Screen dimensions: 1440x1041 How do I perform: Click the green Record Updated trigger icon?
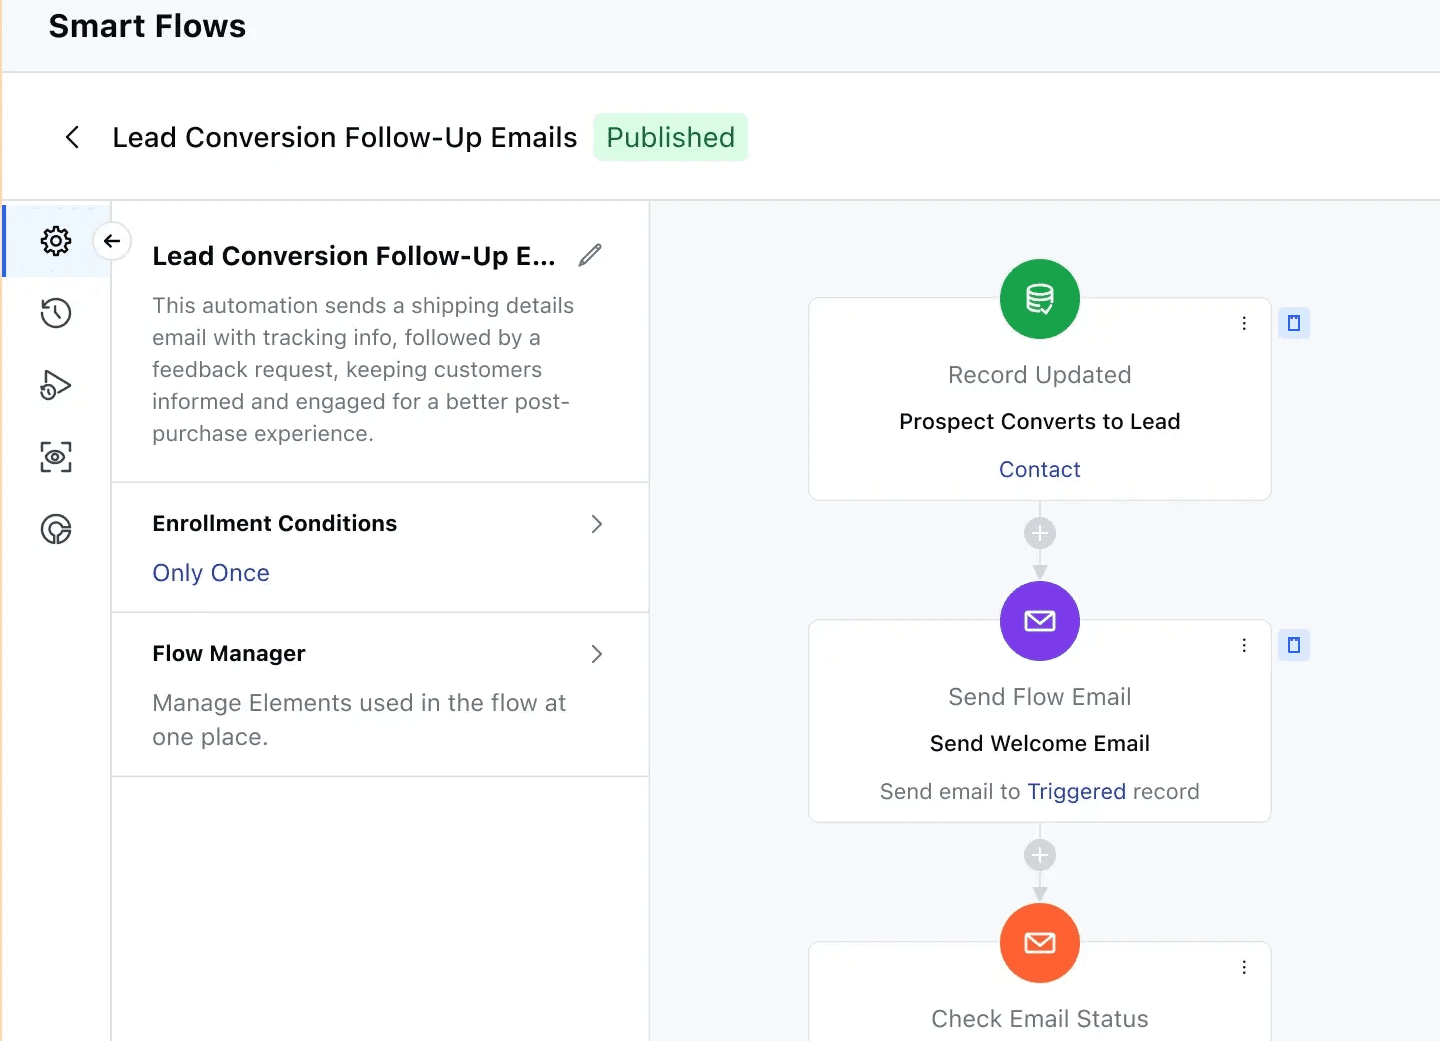(1040, 299)
